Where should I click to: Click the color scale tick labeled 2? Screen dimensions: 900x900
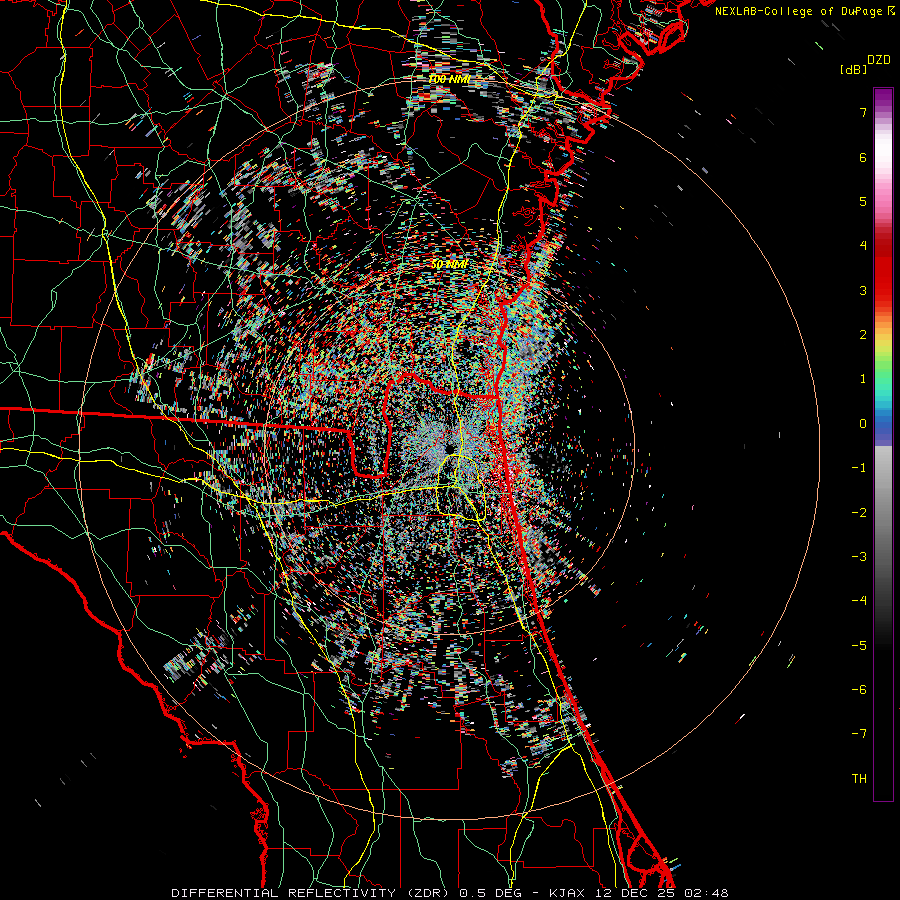(x=863, y=335)
